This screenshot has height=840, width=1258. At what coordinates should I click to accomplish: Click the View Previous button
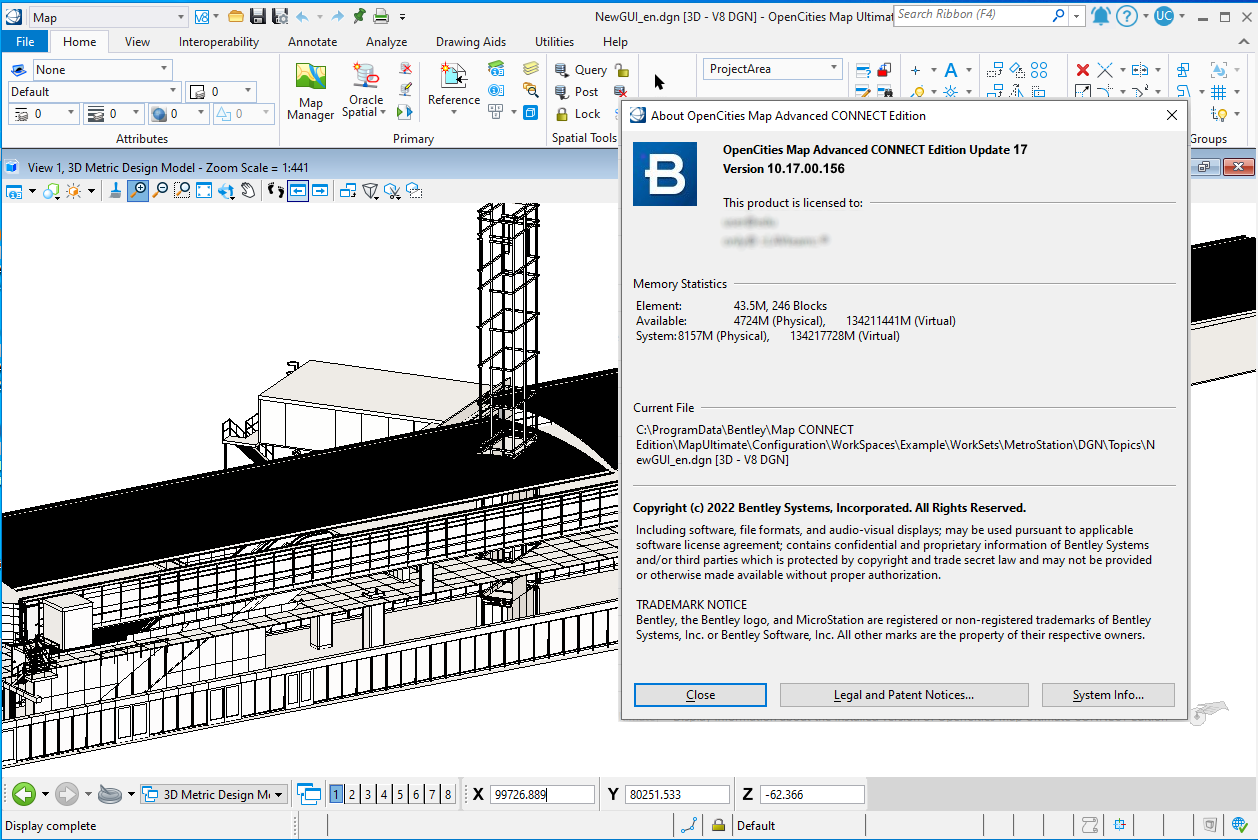point(298,190)
